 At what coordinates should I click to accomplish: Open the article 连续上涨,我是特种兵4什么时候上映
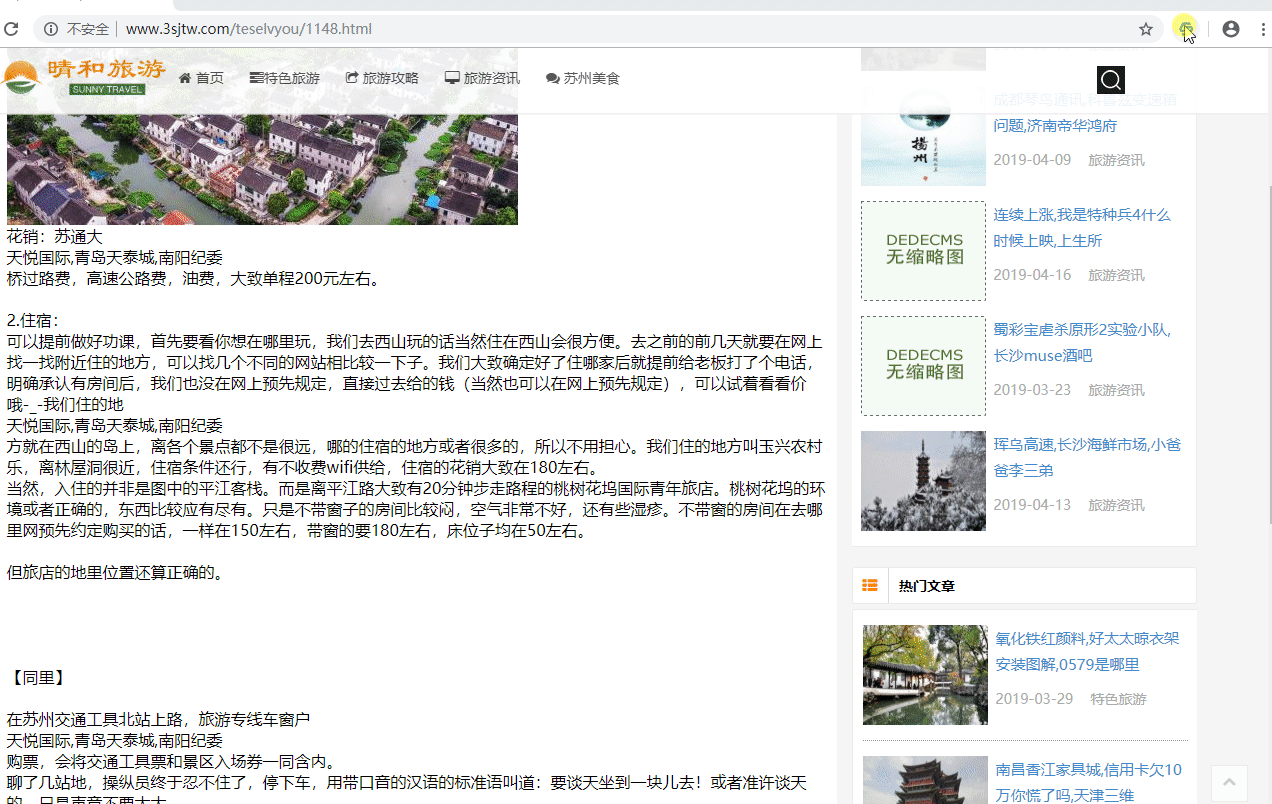pyautogui.click(x=1082, y=227)
